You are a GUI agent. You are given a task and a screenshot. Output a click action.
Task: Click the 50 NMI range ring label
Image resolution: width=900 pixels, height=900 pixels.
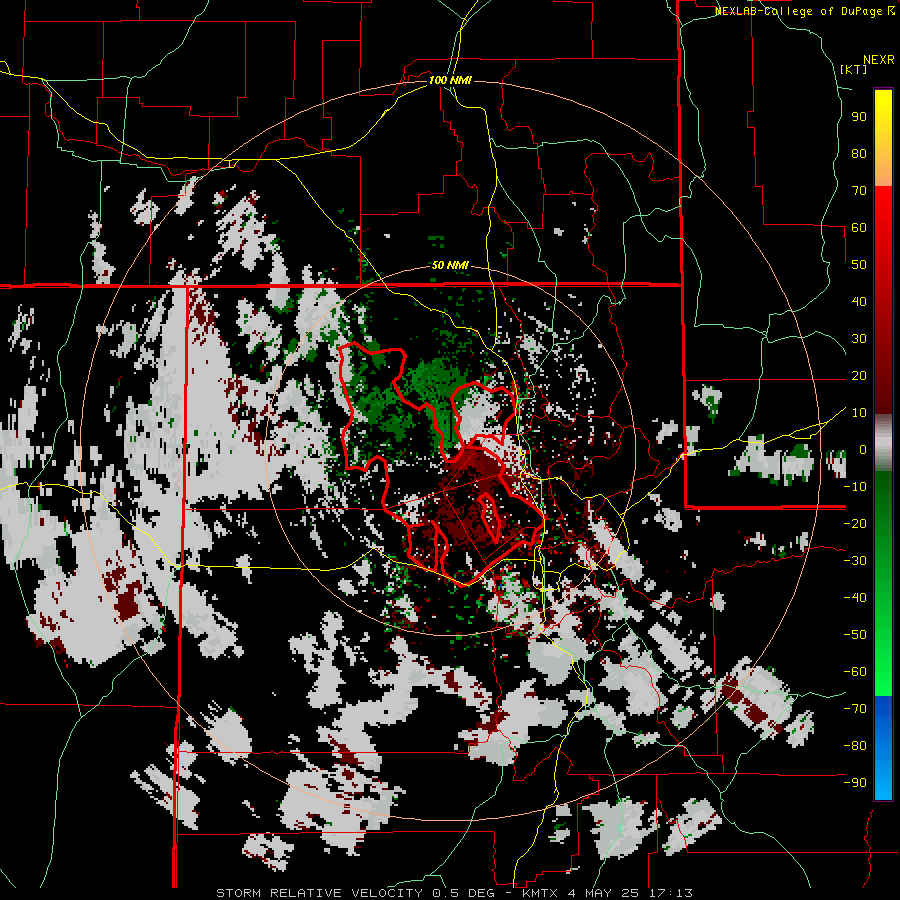pos(450,265)
